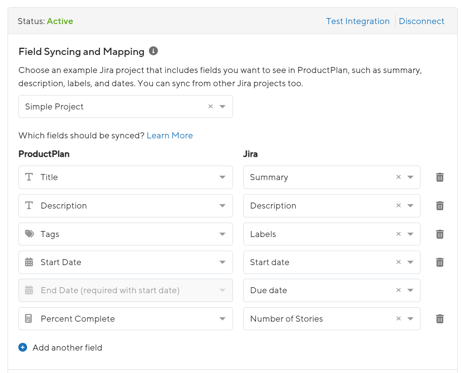Open the Title ProductPlan field dropdown

coord(222,177)
